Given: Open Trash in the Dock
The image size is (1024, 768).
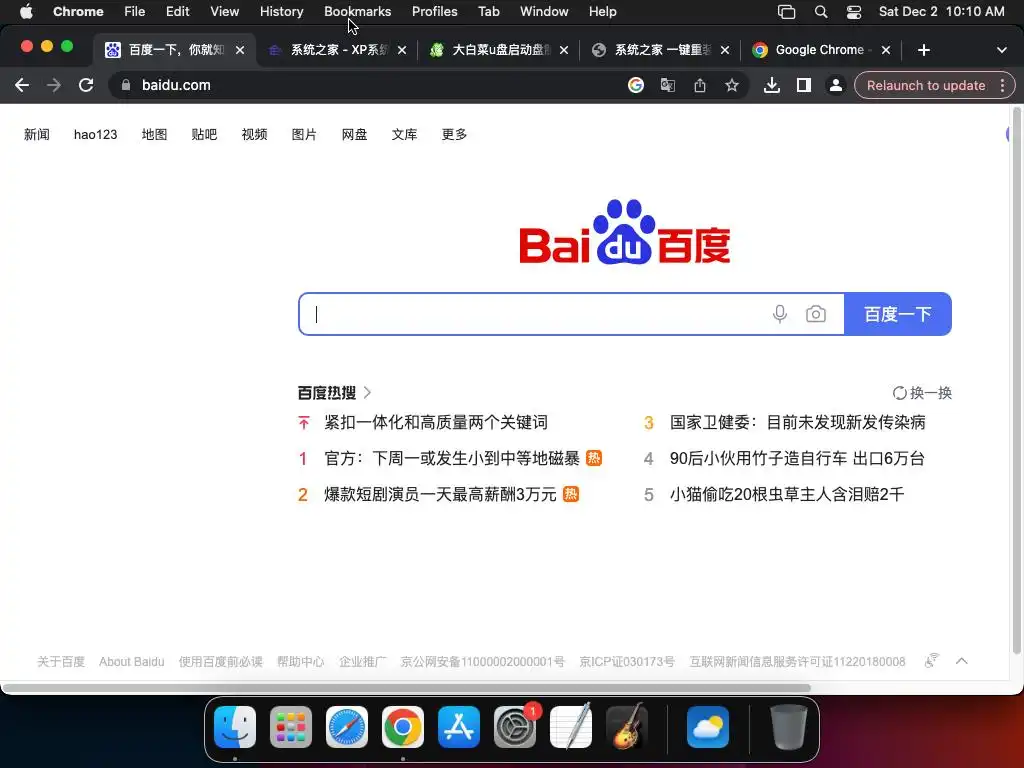Looking at the screenshot, I should coord(788,727).
